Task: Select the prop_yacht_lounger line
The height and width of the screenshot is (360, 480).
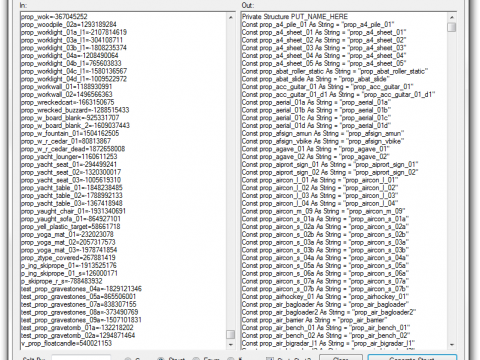Action: 69,157
